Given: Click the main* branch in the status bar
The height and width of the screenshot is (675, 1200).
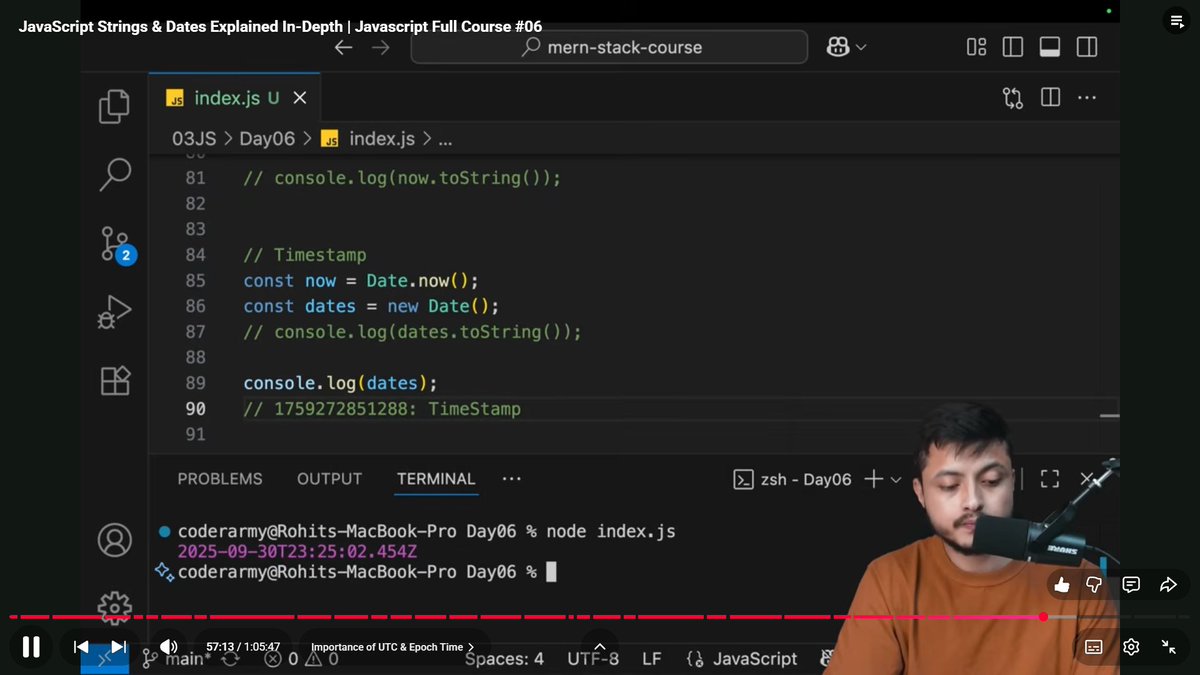Looking at the screenshot, I should point(184,659).
